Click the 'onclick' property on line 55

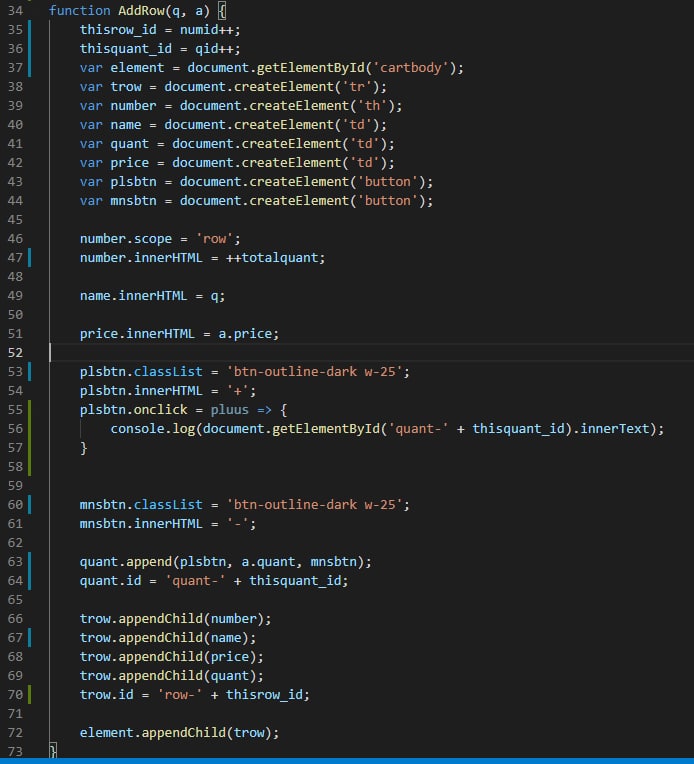[x=160, y=410]
